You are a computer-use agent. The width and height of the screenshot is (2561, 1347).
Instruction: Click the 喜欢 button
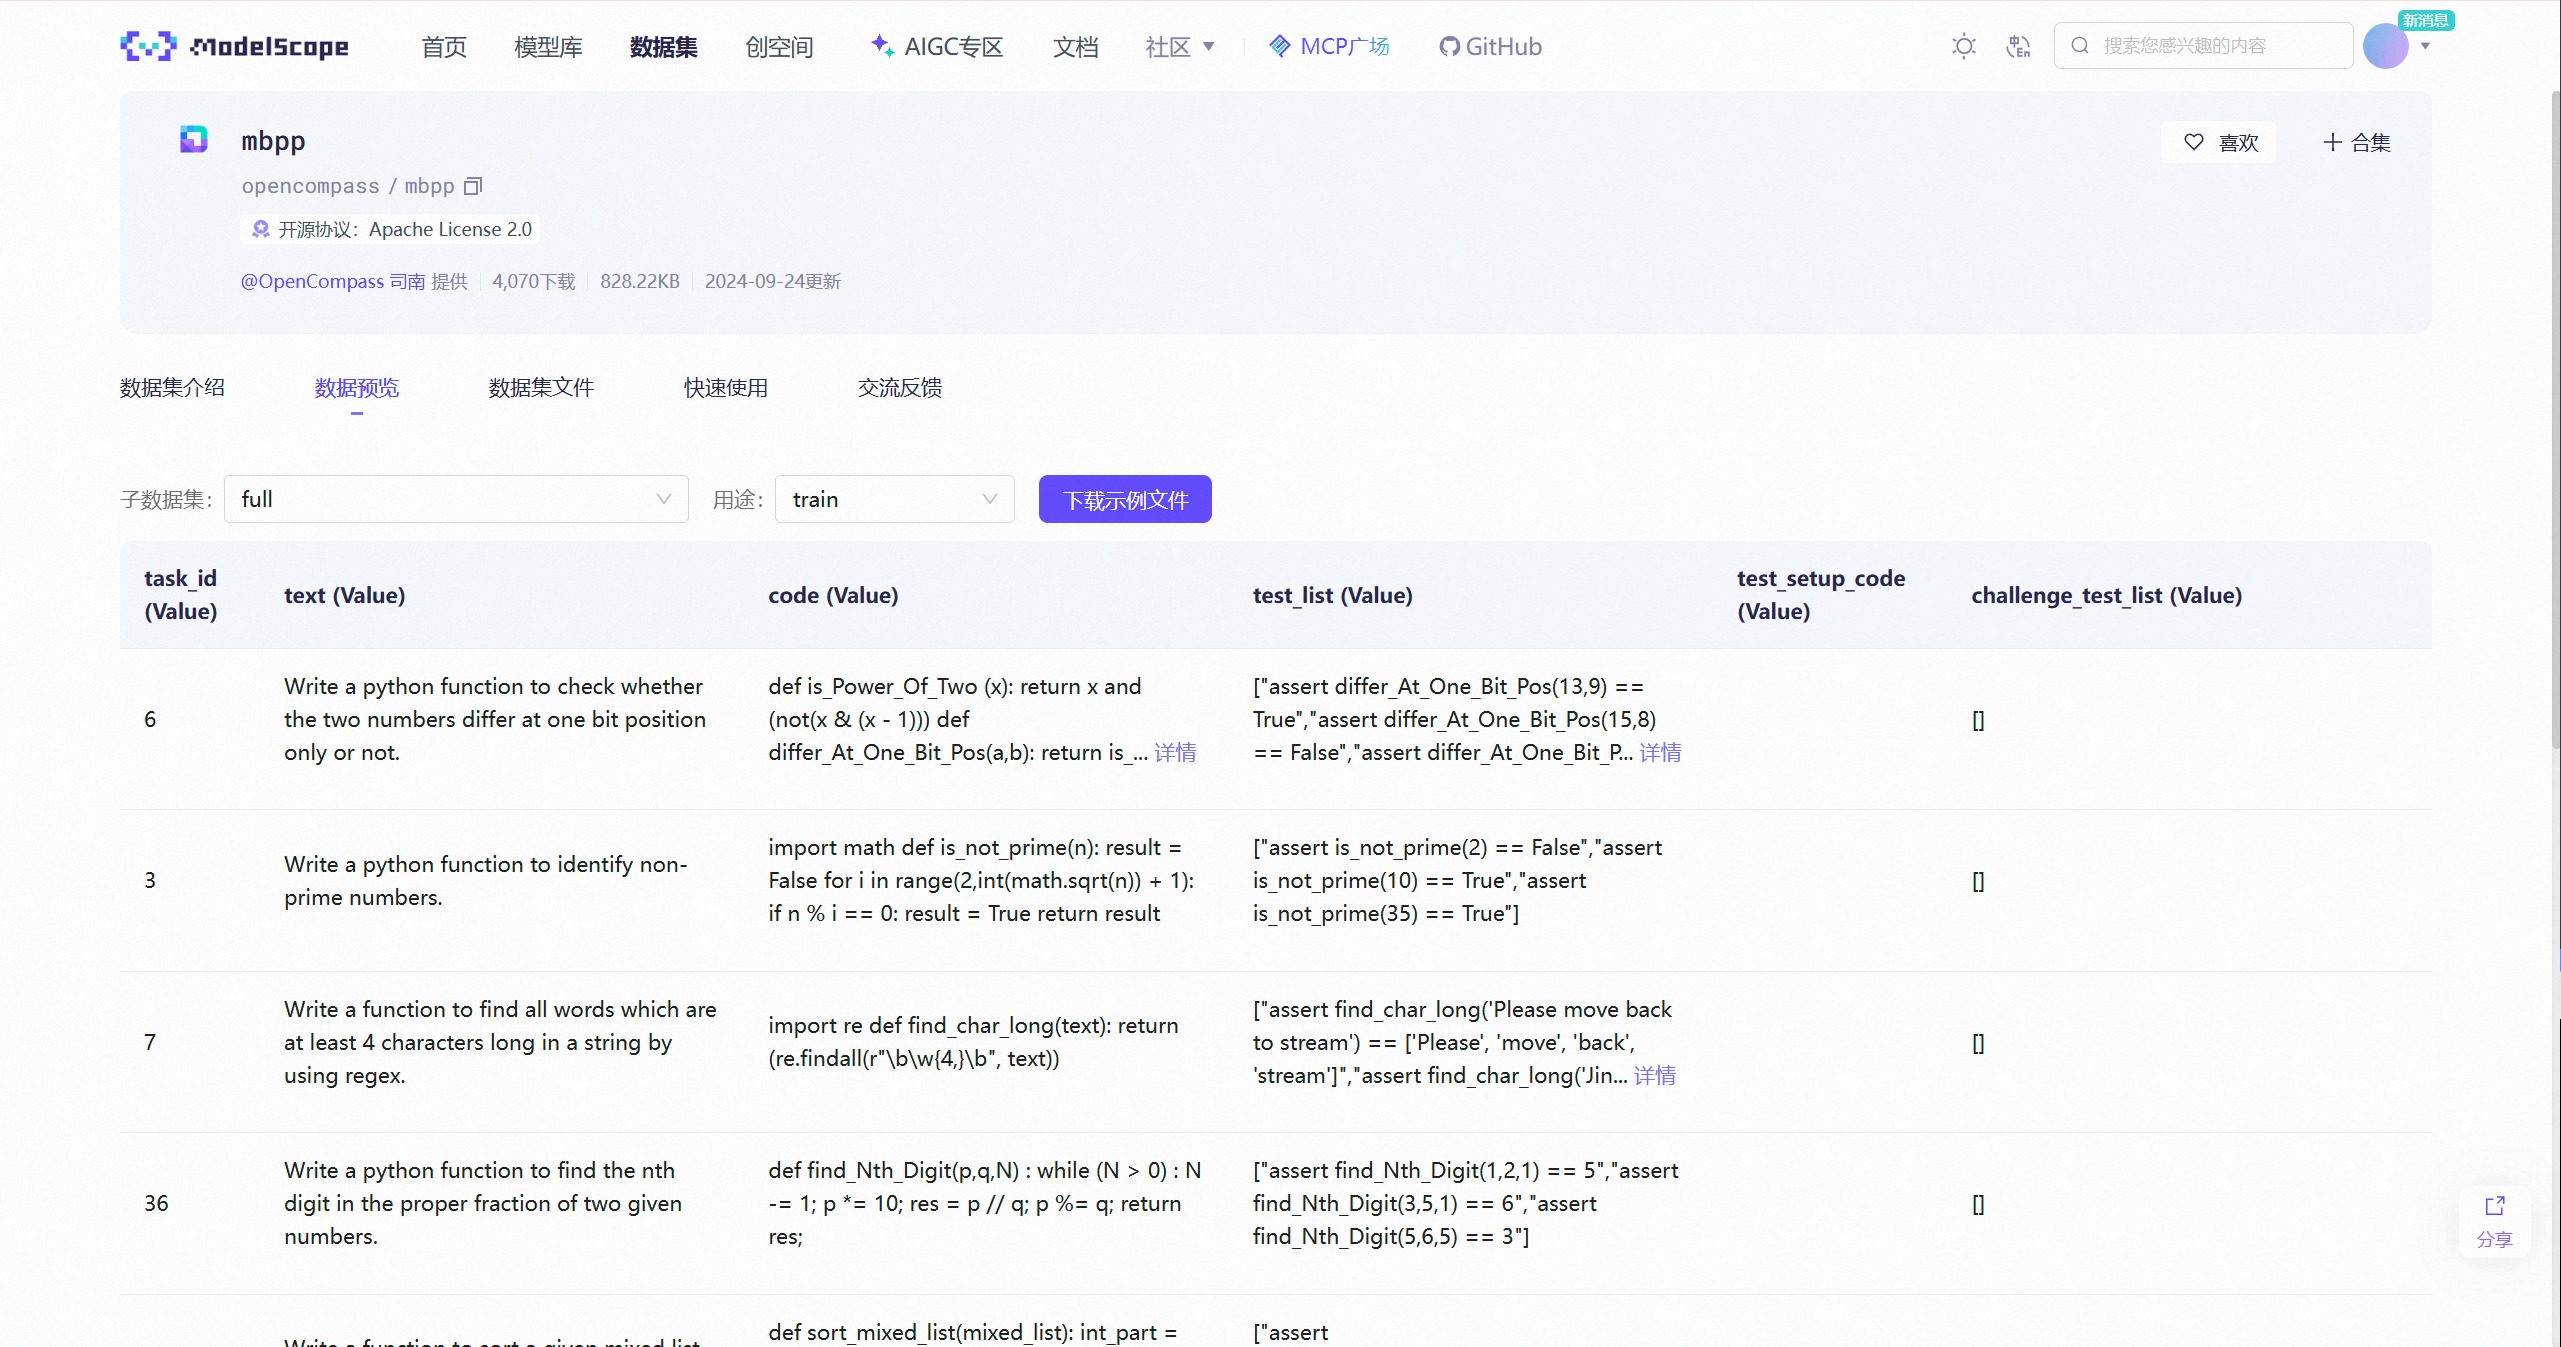coord(2219,142)
